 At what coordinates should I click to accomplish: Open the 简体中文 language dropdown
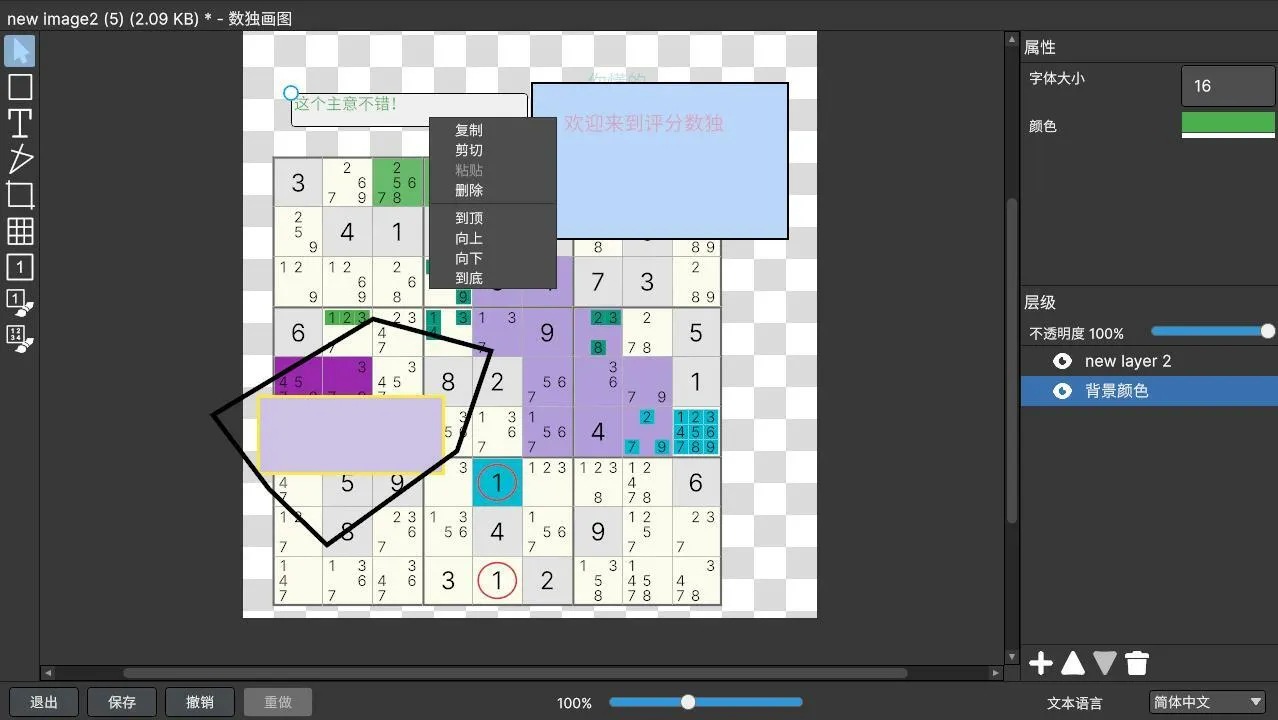click(1208, 702)
